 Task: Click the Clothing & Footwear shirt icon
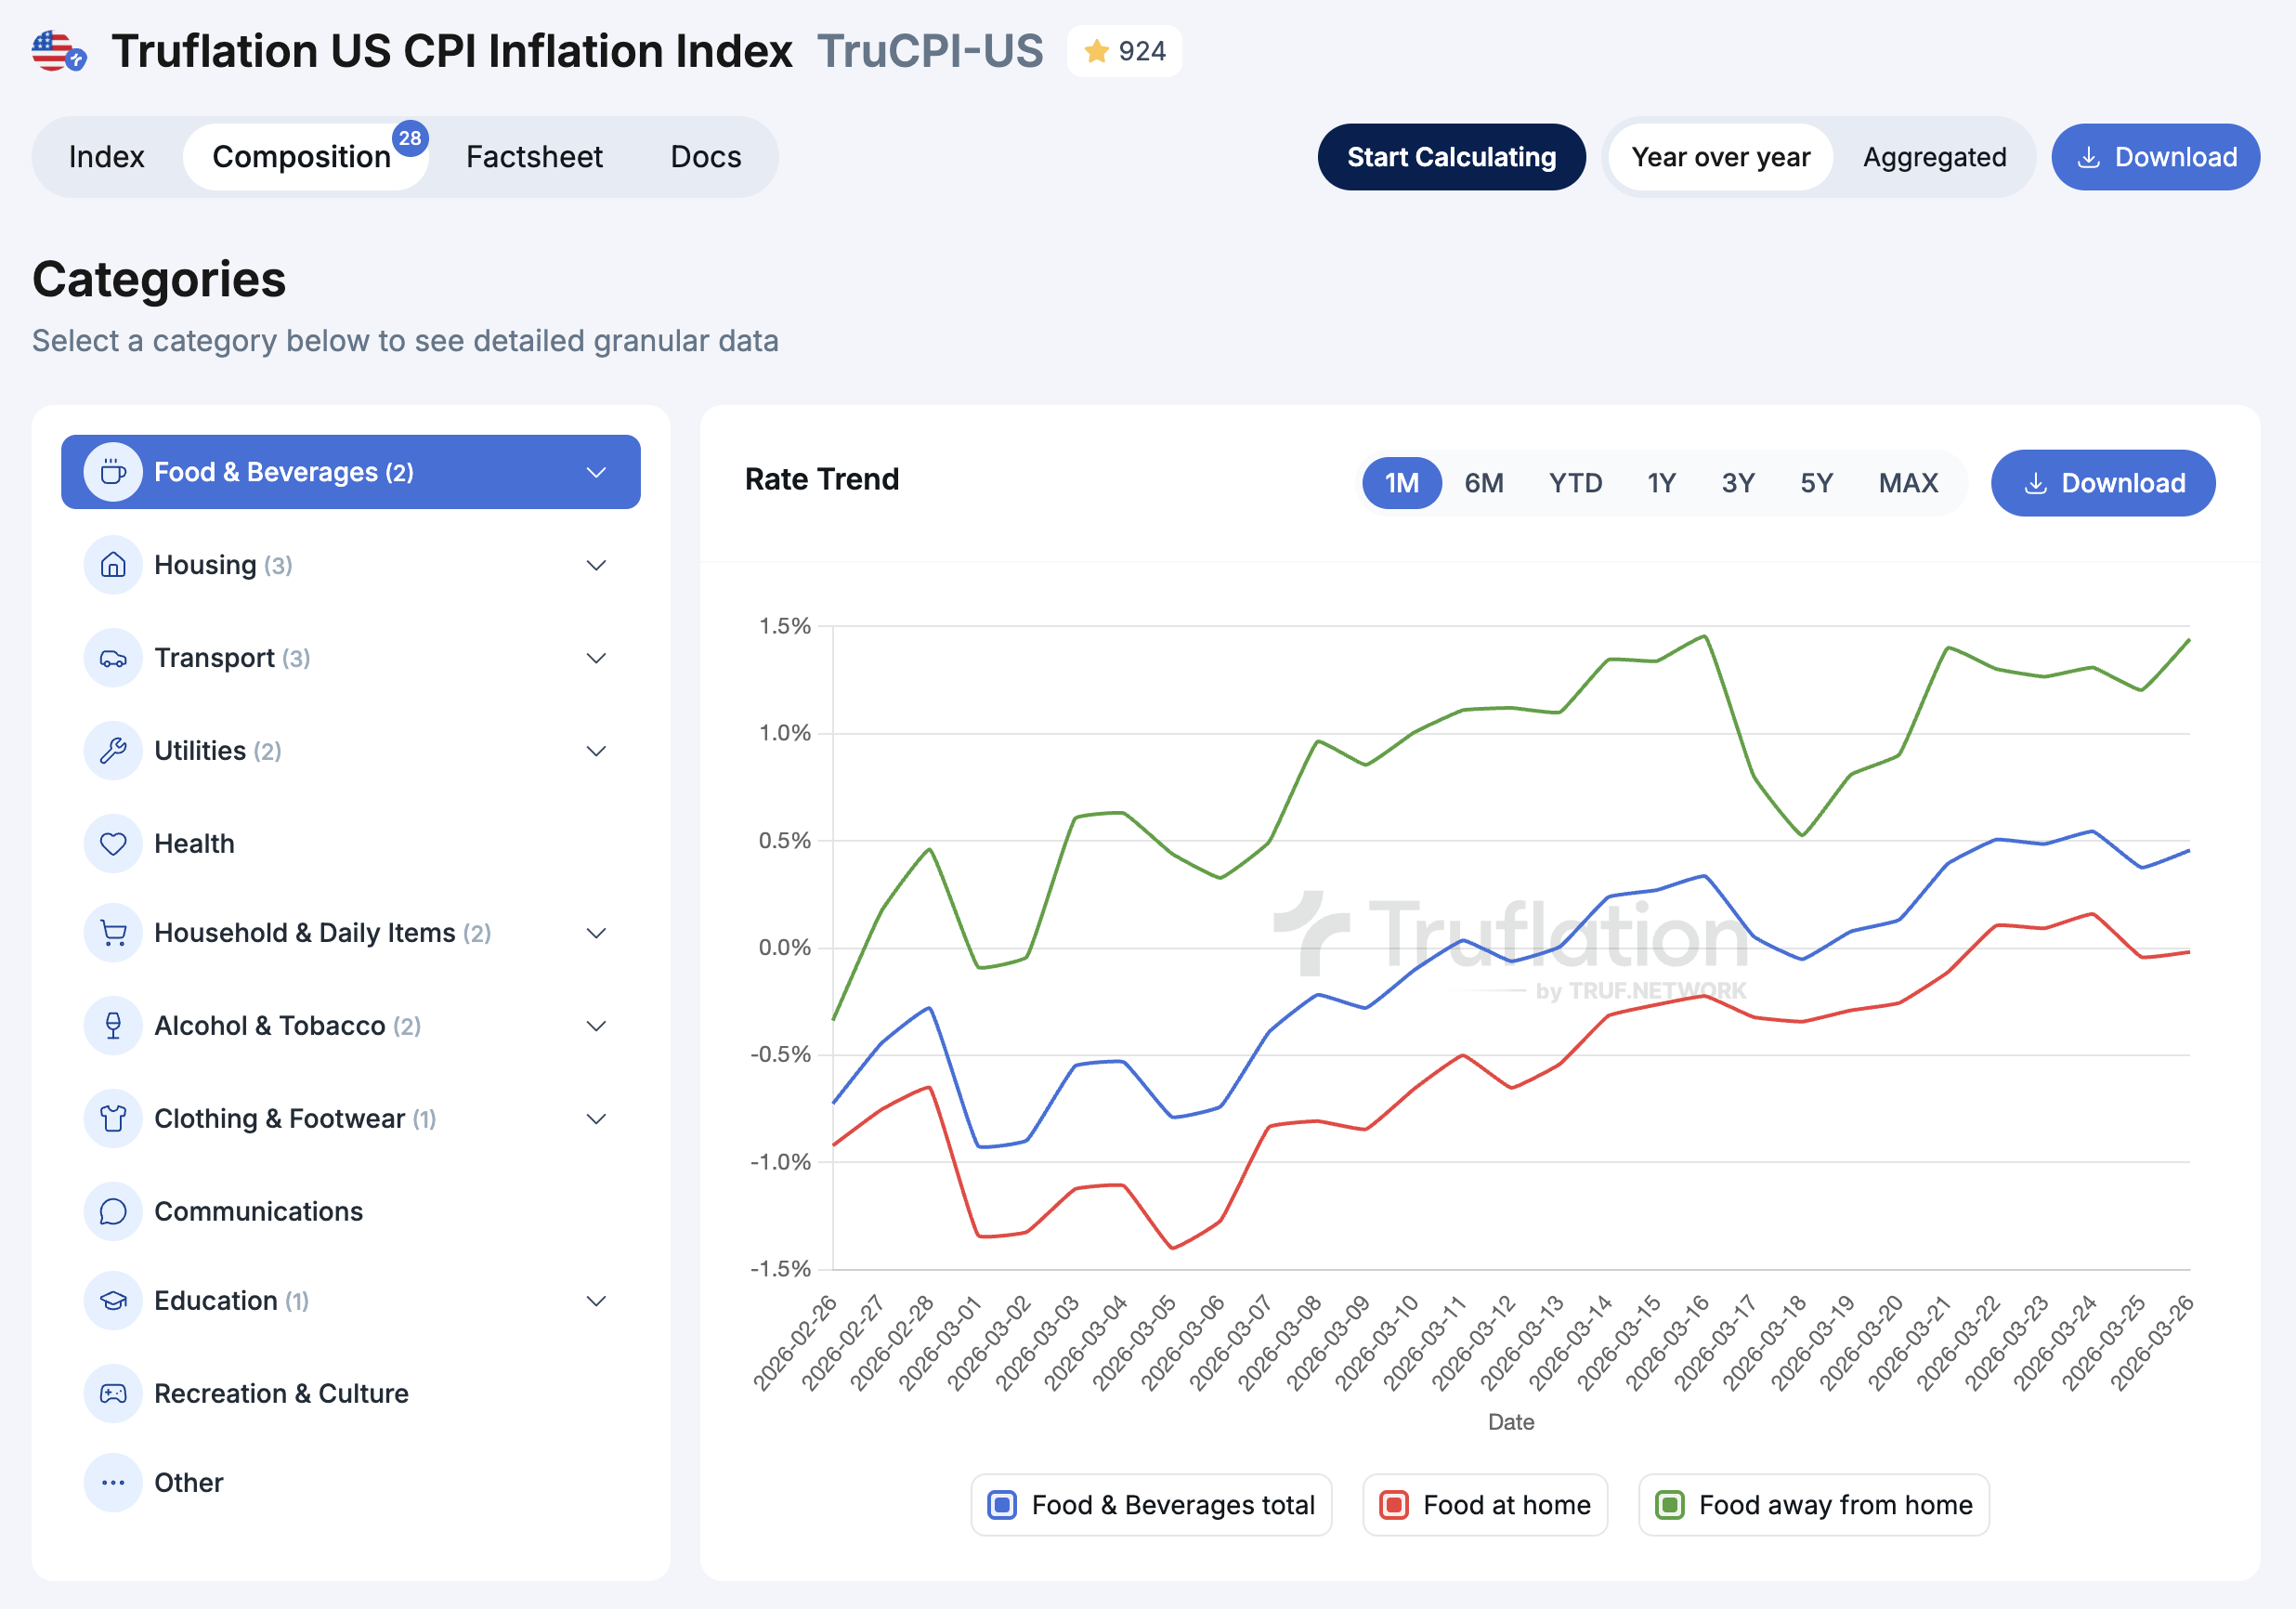[x=113, y=1118]
